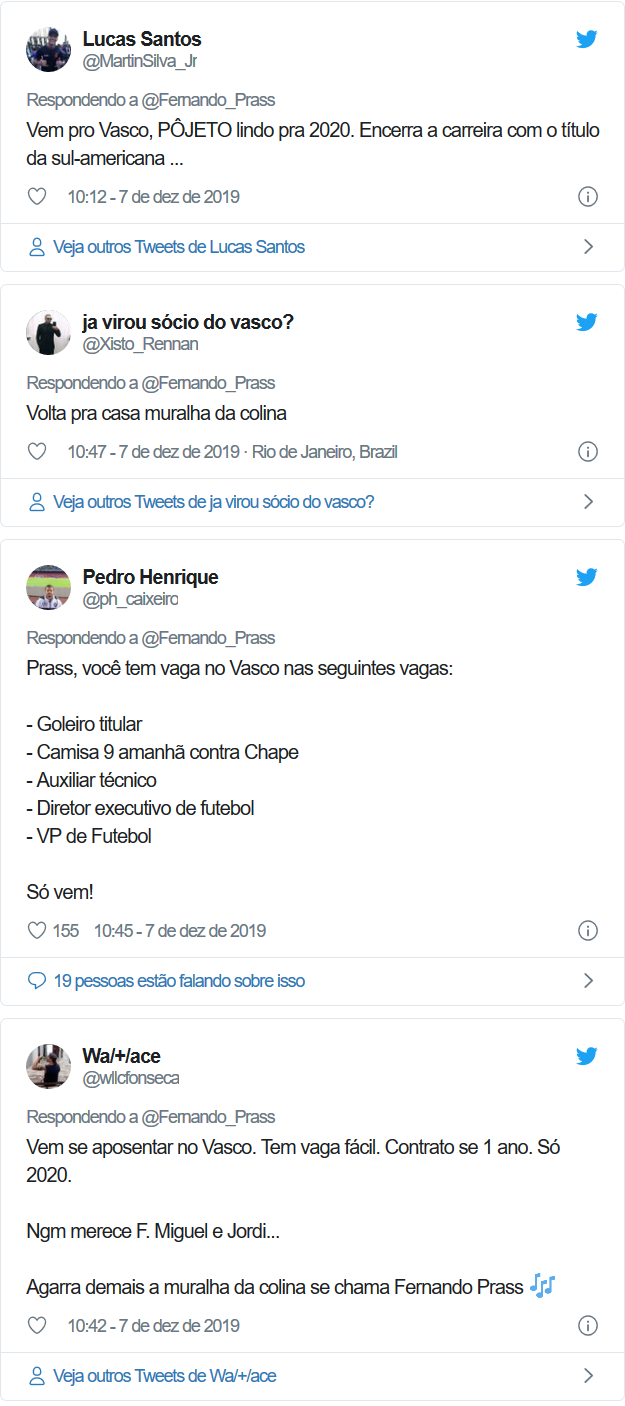Open Veja outros Tweets de ja virou sócio
This screenshot has width=625, height=1406.
(x=213, y=502)
